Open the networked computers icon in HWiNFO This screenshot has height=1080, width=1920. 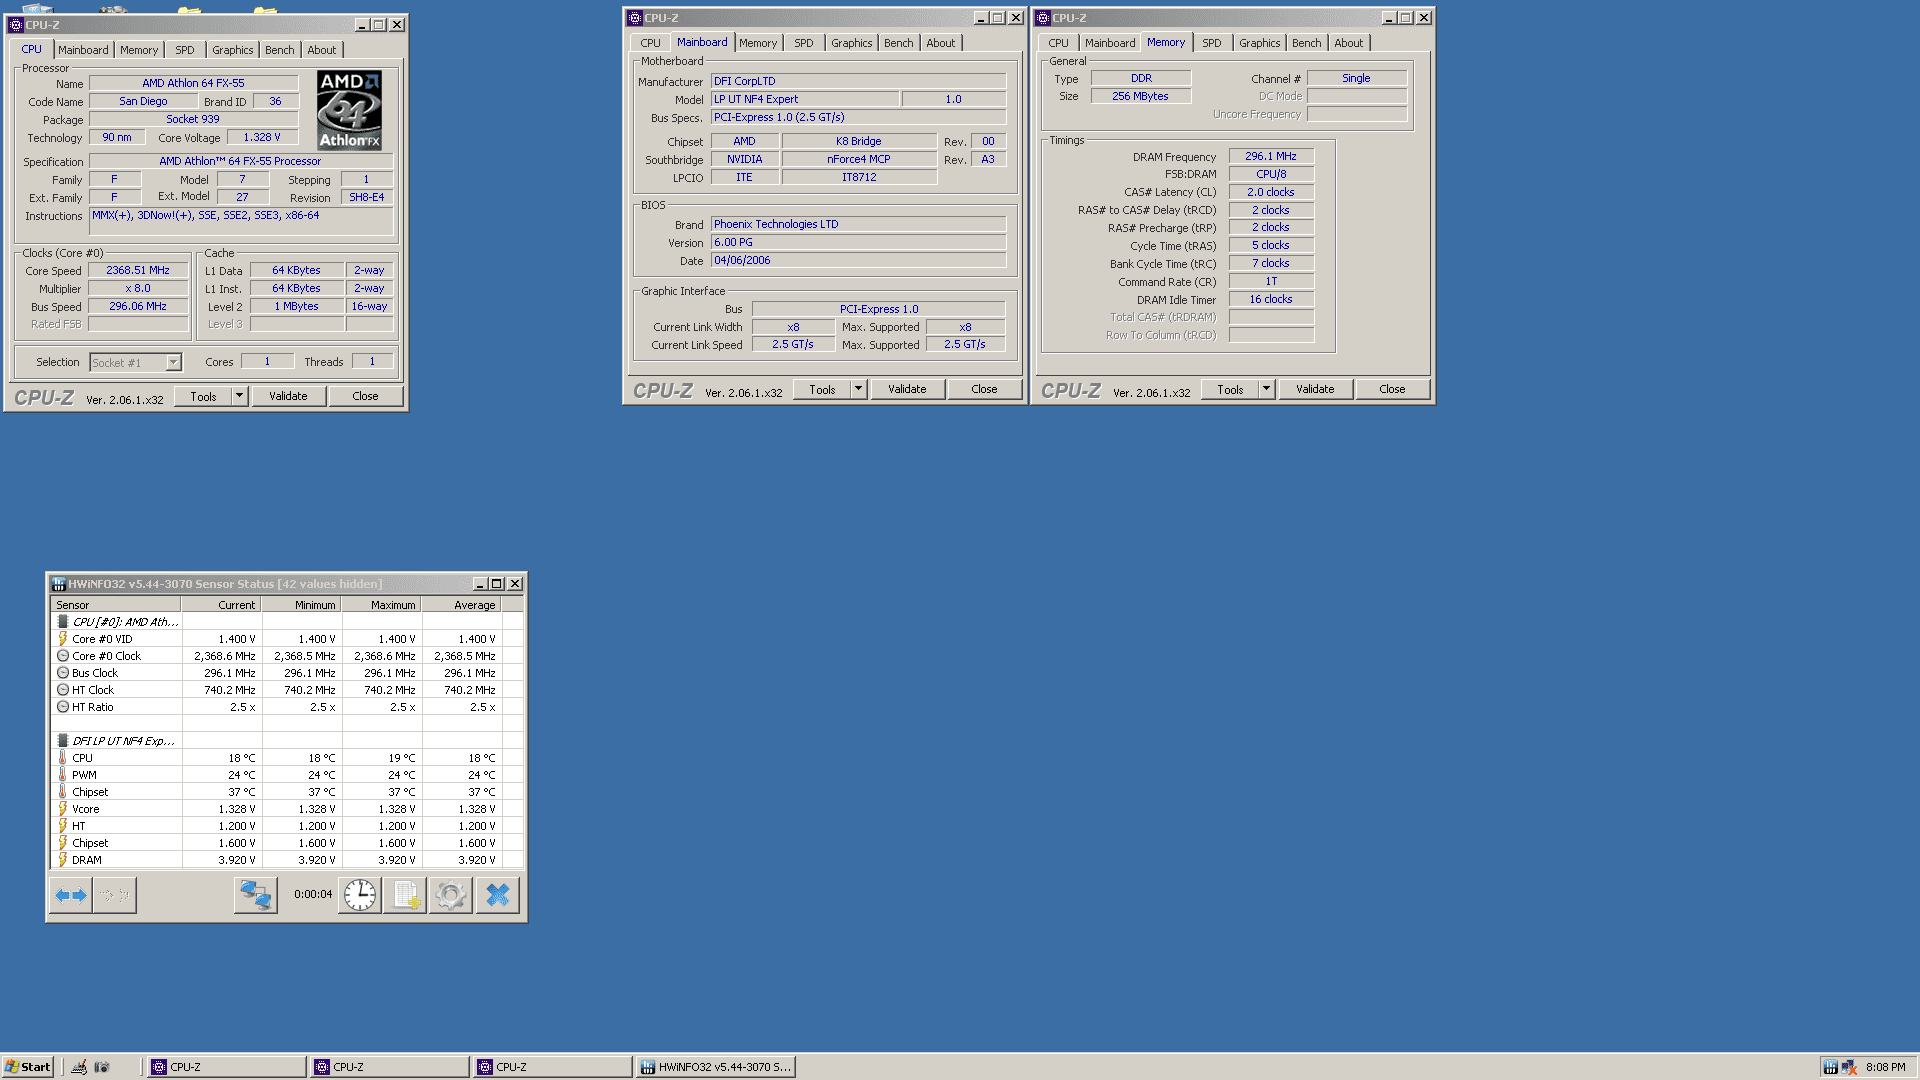coord(256,895)
